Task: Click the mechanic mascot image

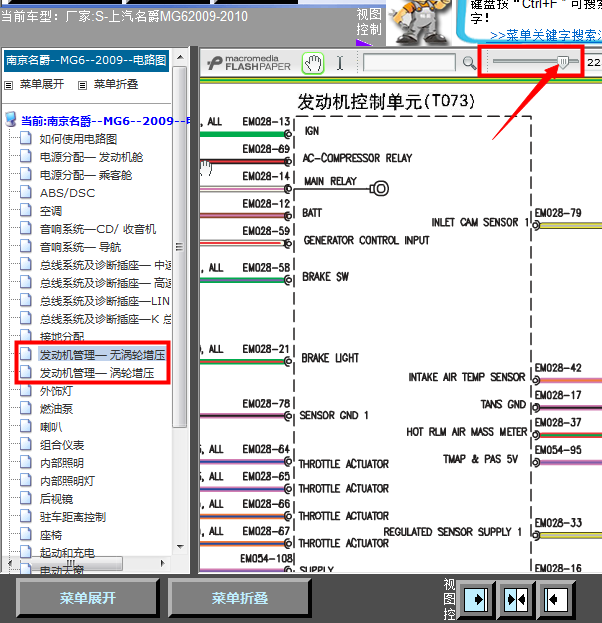Action: pos(419,22)
